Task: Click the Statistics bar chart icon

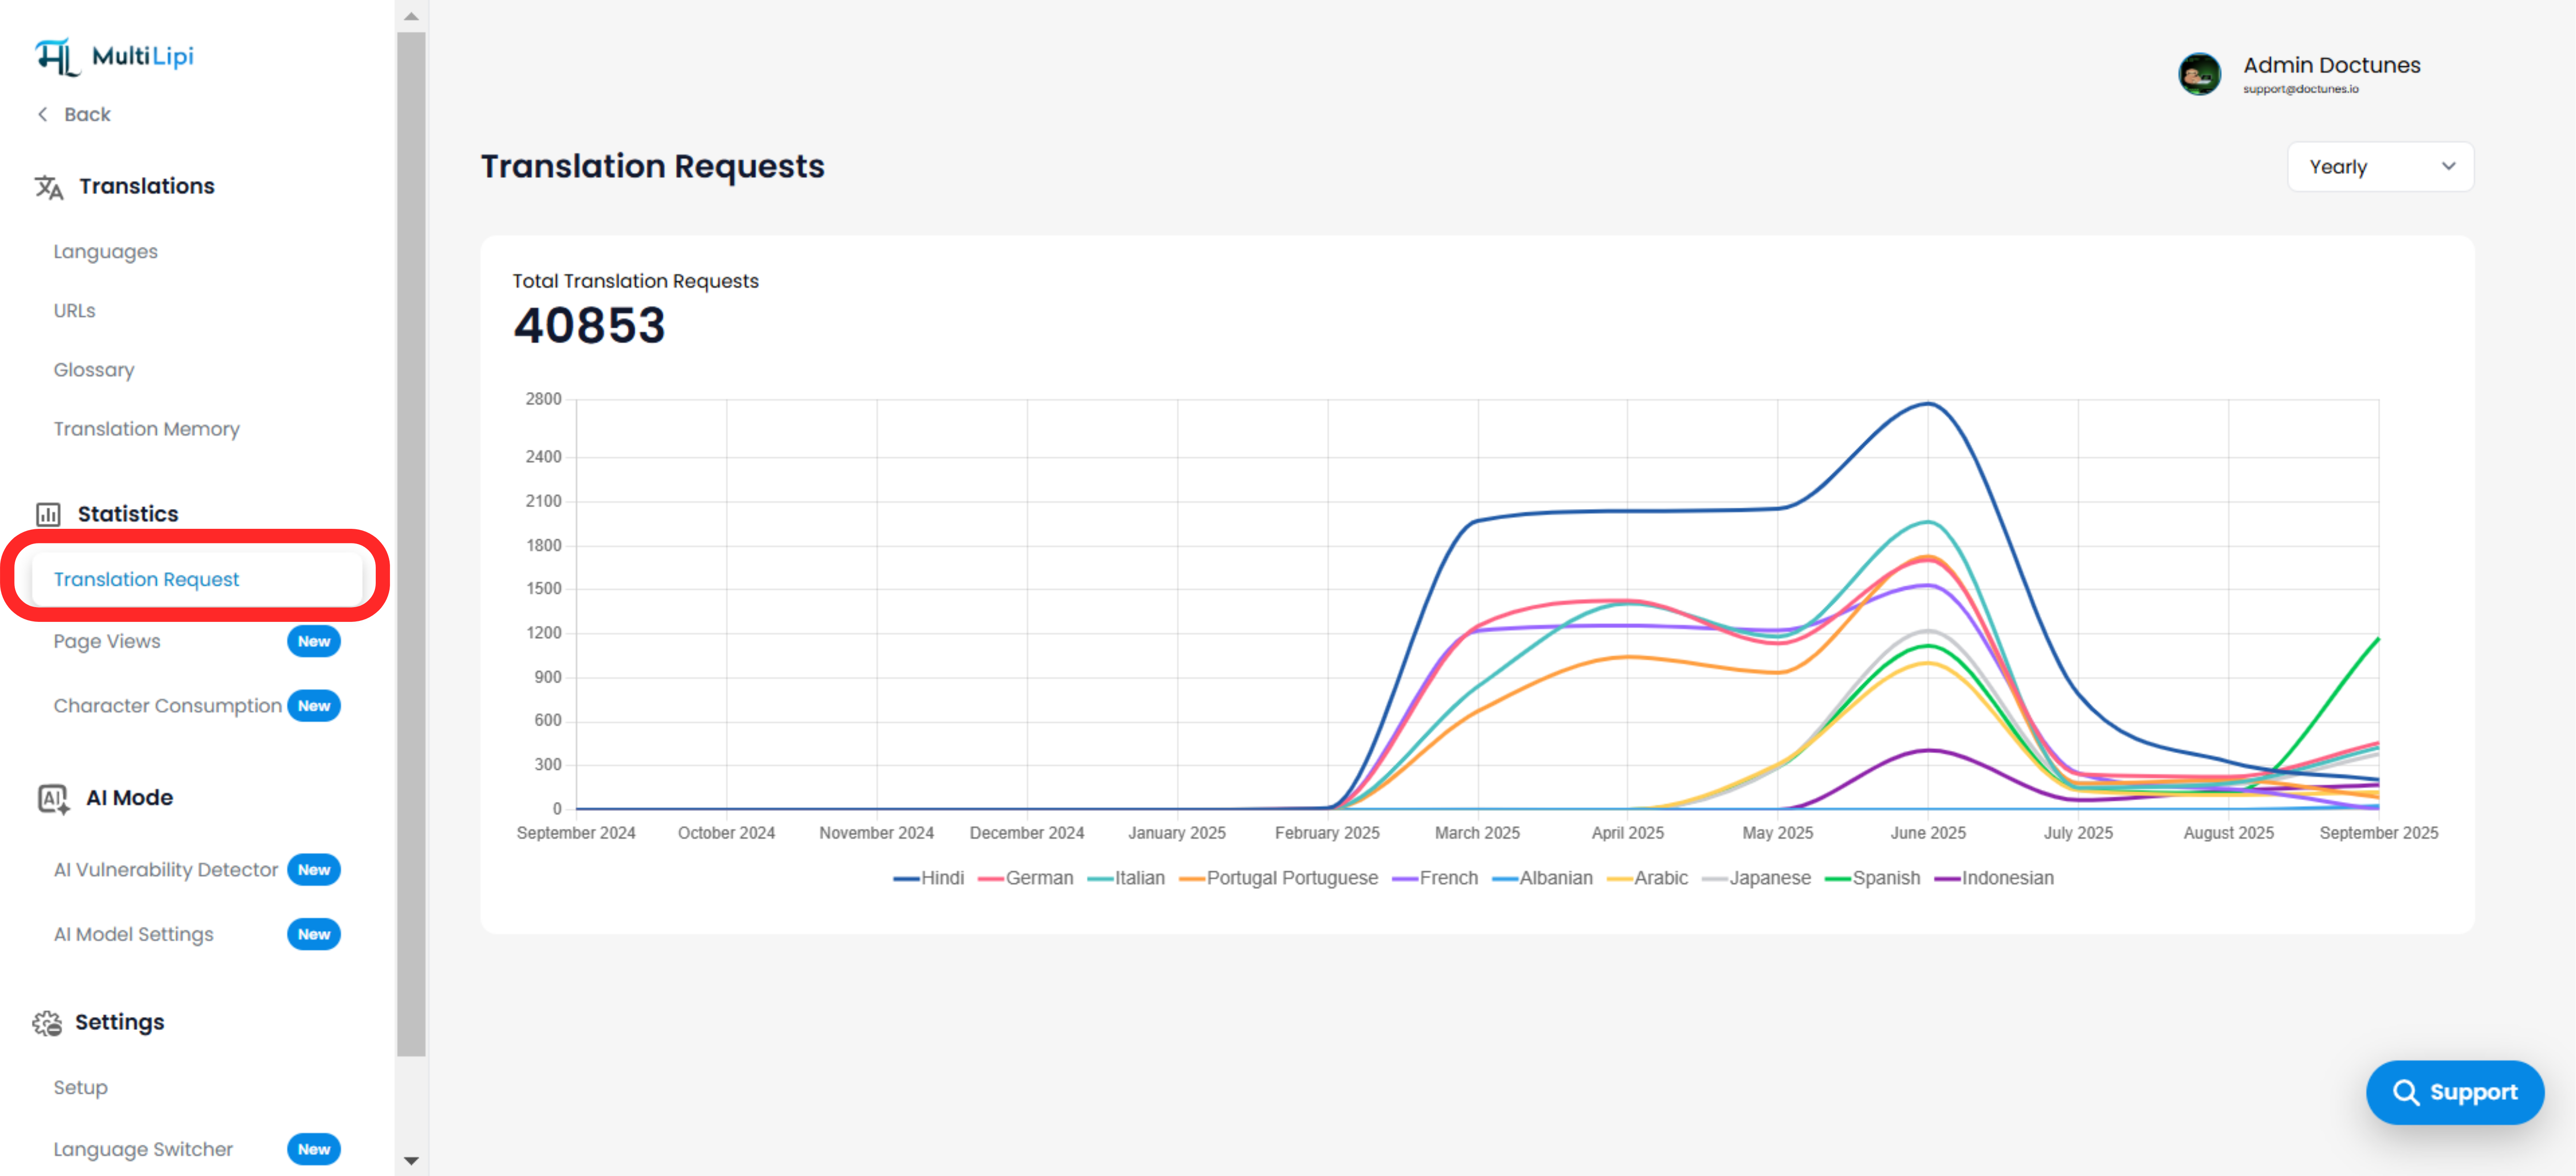Action: coord(48,514)
